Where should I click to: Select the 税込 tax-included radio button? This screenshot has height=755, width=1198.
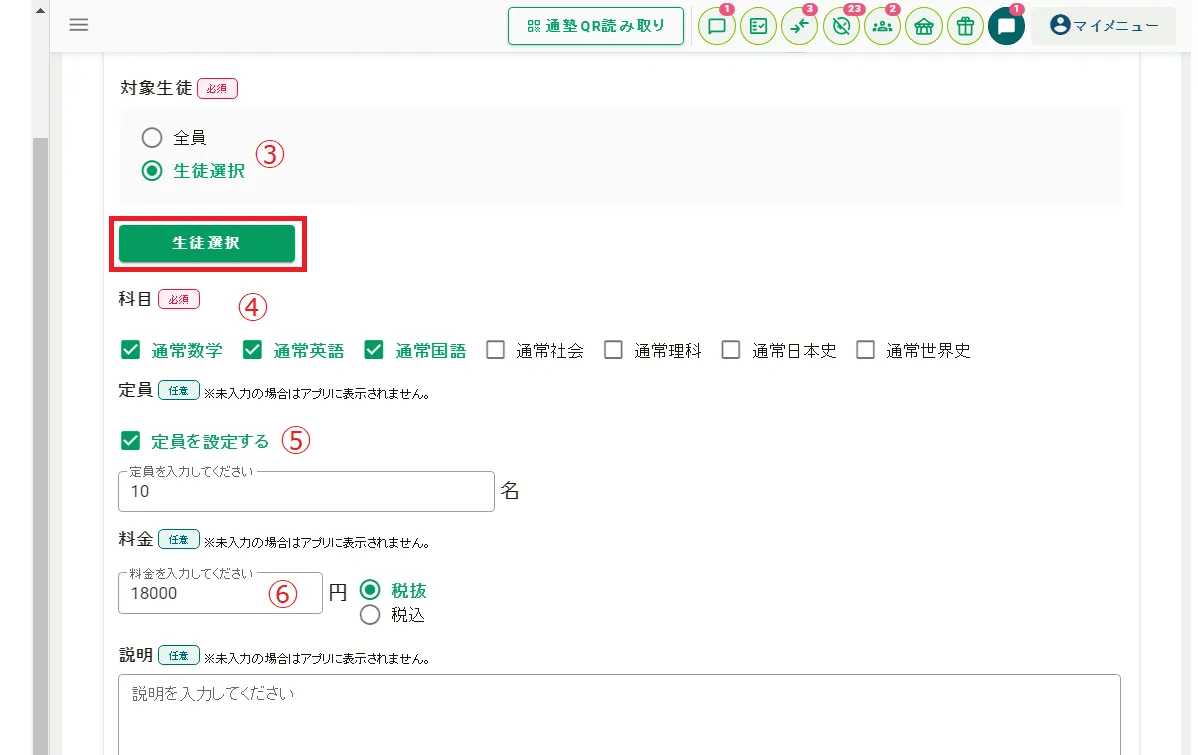(370, 614)
